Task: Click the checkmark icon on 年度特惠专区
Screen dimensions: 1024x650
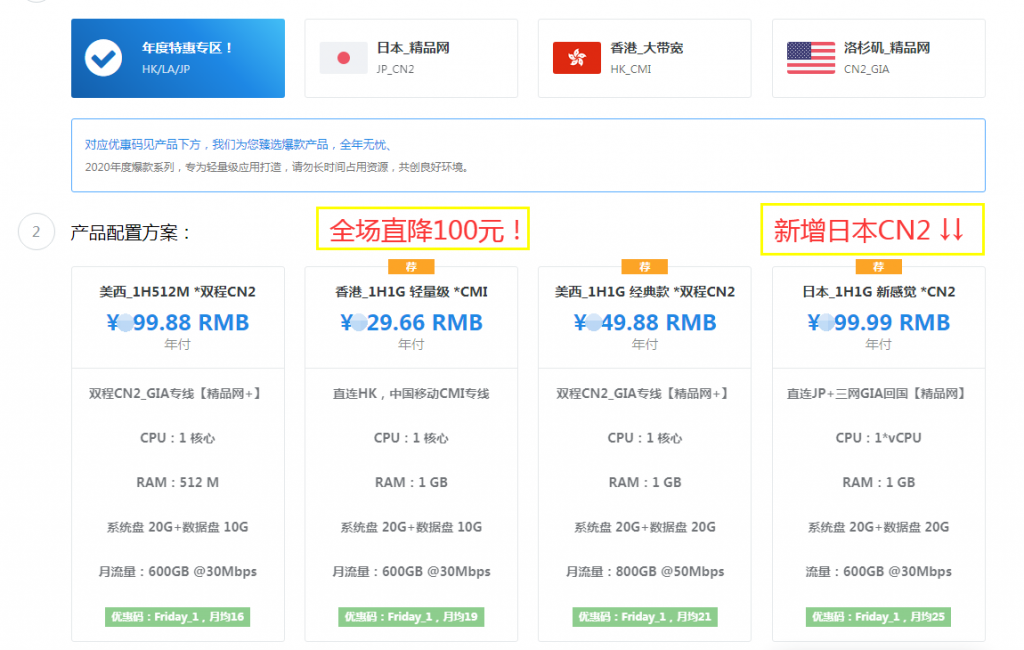Action: (103, 58)
